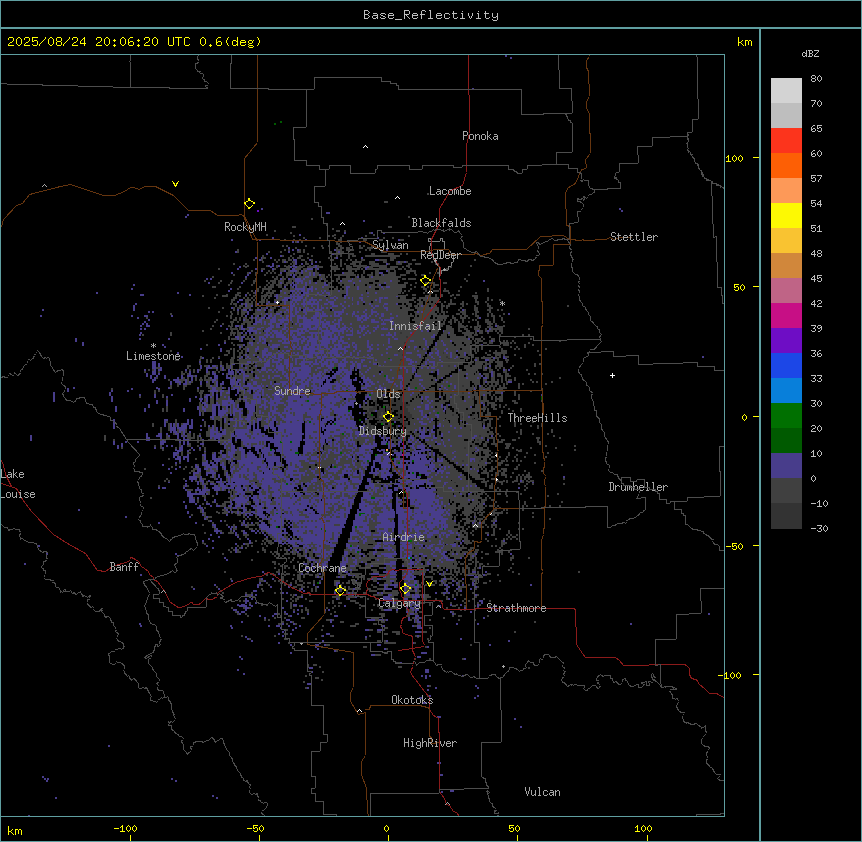Screen dimensions: 862x842
Task: Click the 100 tick on vertical axis
Action: pos(734,158)
